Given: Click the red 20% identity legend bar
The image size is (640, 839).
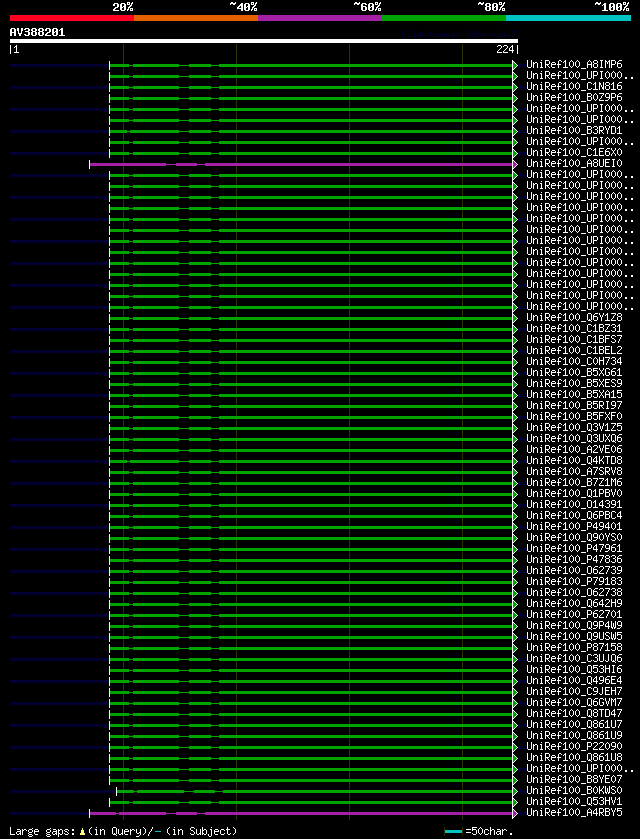Looking at the screenshot, I should pos(72,18).
